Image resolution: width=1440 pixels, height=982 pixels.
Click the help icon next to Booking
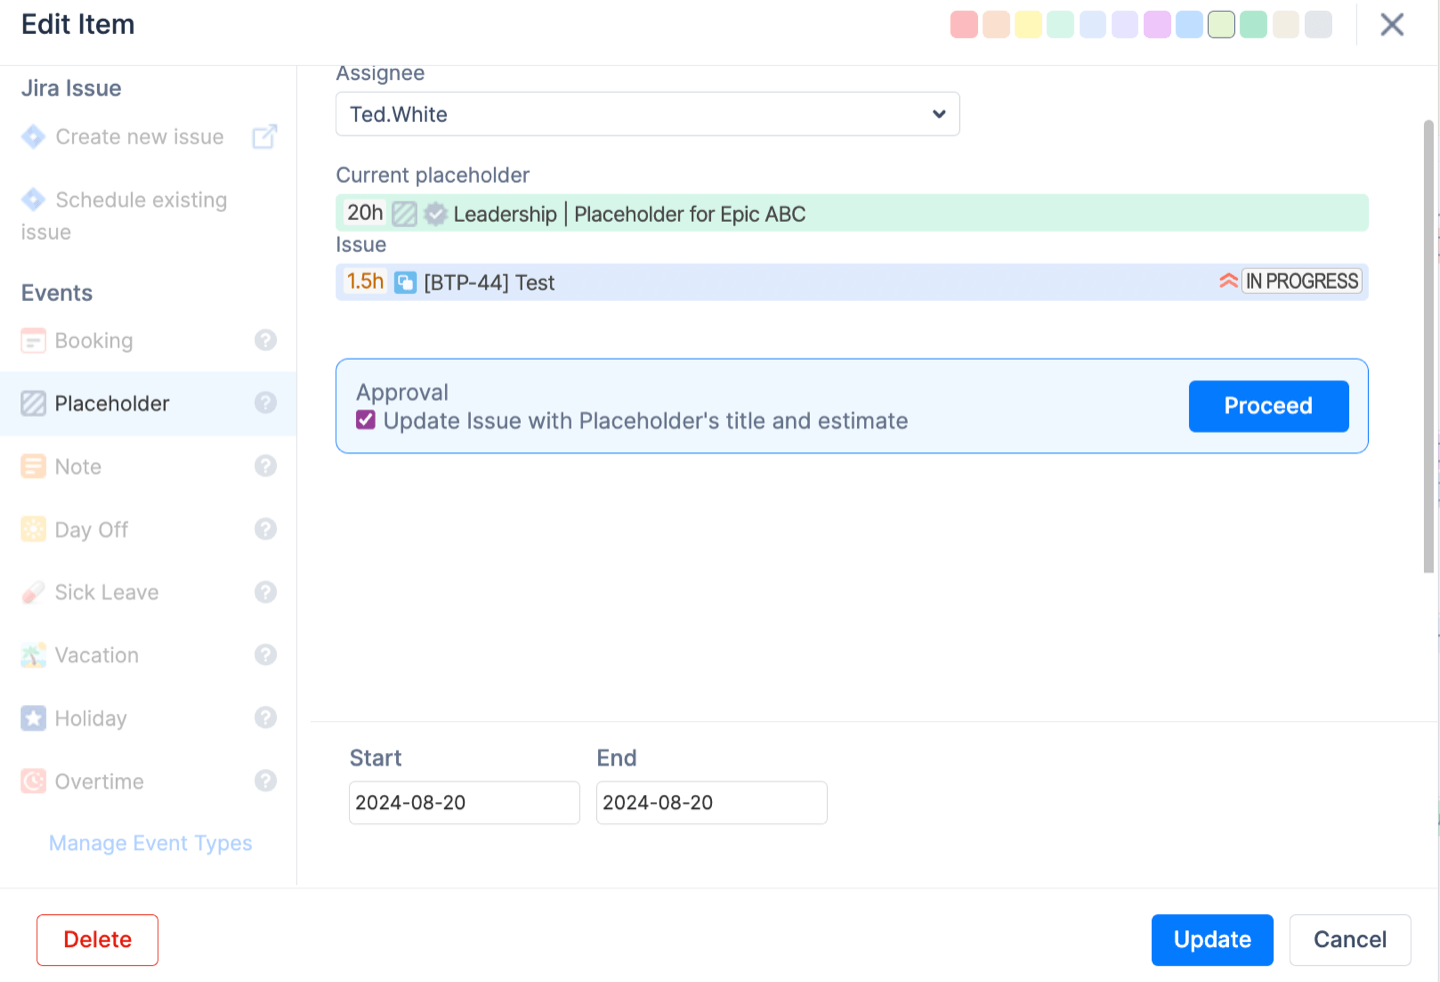(x=265, y=340)
